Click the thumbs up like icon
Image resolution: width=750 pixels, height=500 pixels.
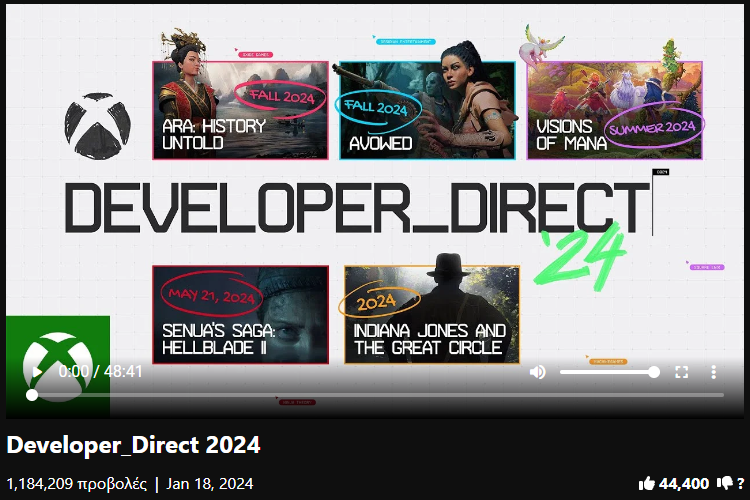tap(647, 484)
